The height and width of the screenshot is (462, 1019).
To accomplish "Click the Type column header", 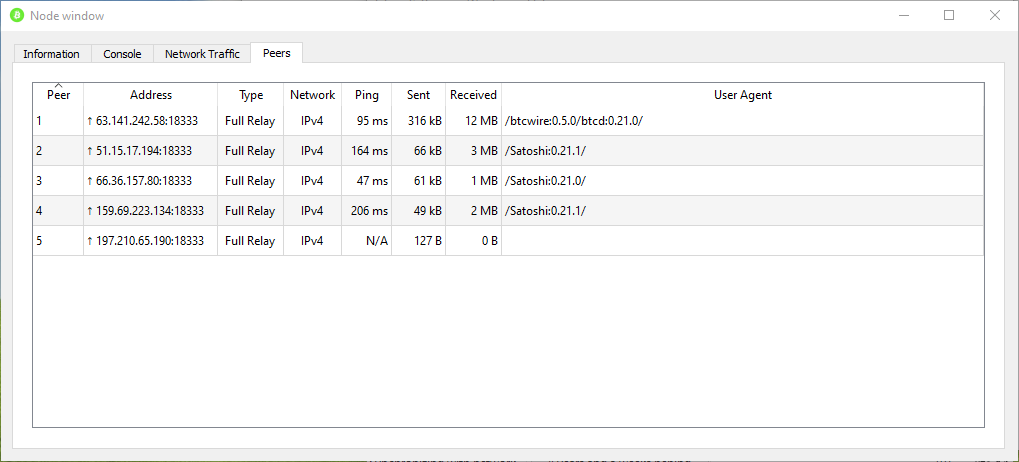I will pyautogui.click(x=251, y=95).
